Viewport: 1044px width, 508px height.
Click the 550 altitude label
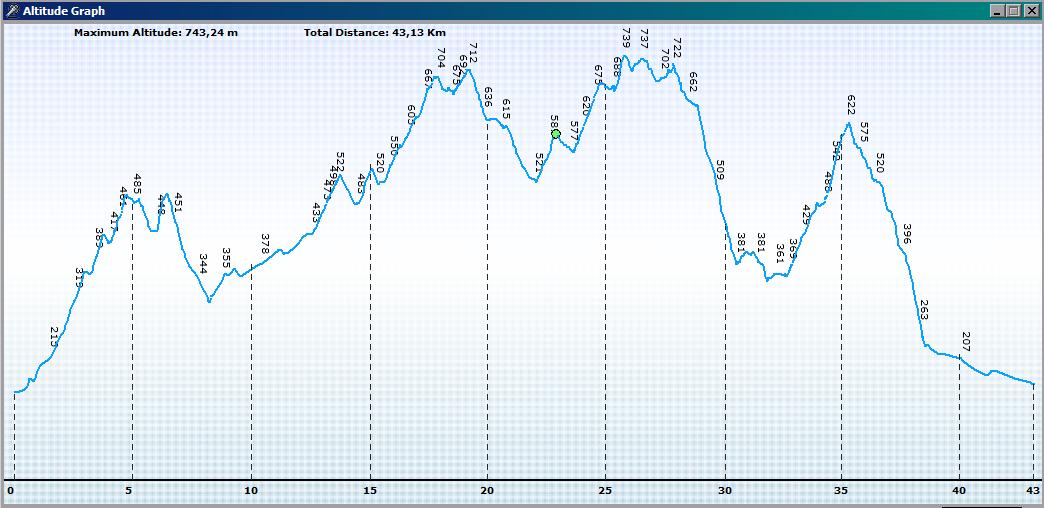[x=393, y=146]
